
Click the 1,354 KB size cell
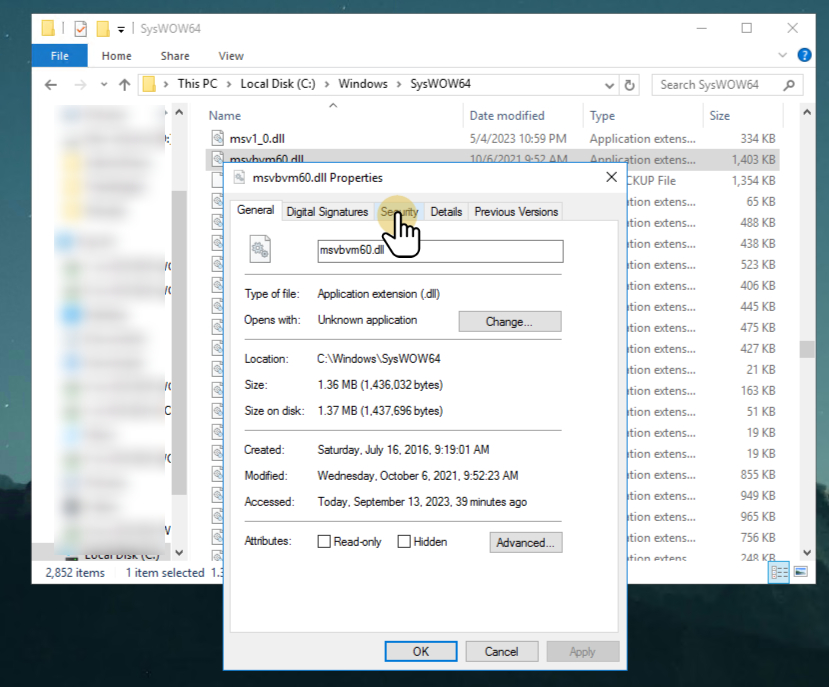click(x=753, y=181)
